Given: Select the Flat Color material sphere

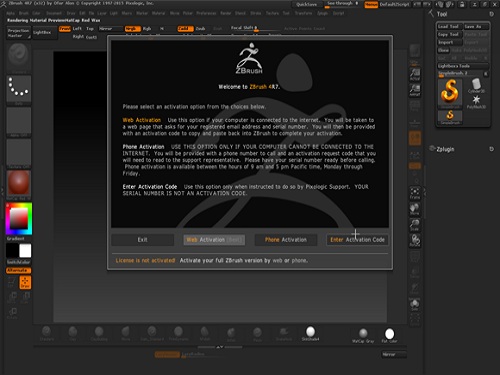Looking at the screenshot, I should [389, 335].
